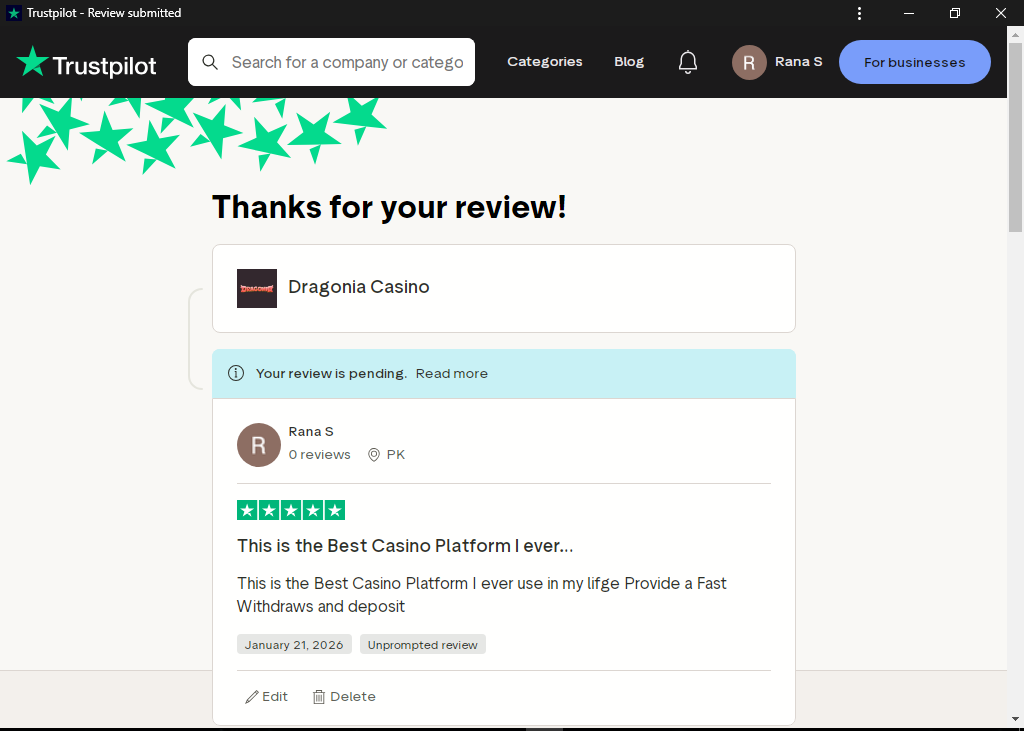Viewport: 1024px width, 731px height.
Task: Open the Dragonia Casino company name
Action: click(359, 287)
